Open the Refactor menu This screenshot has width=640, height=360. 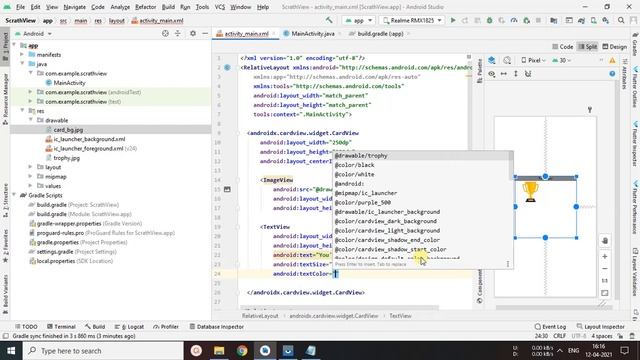pyautogui.click(x=145, y=7)
